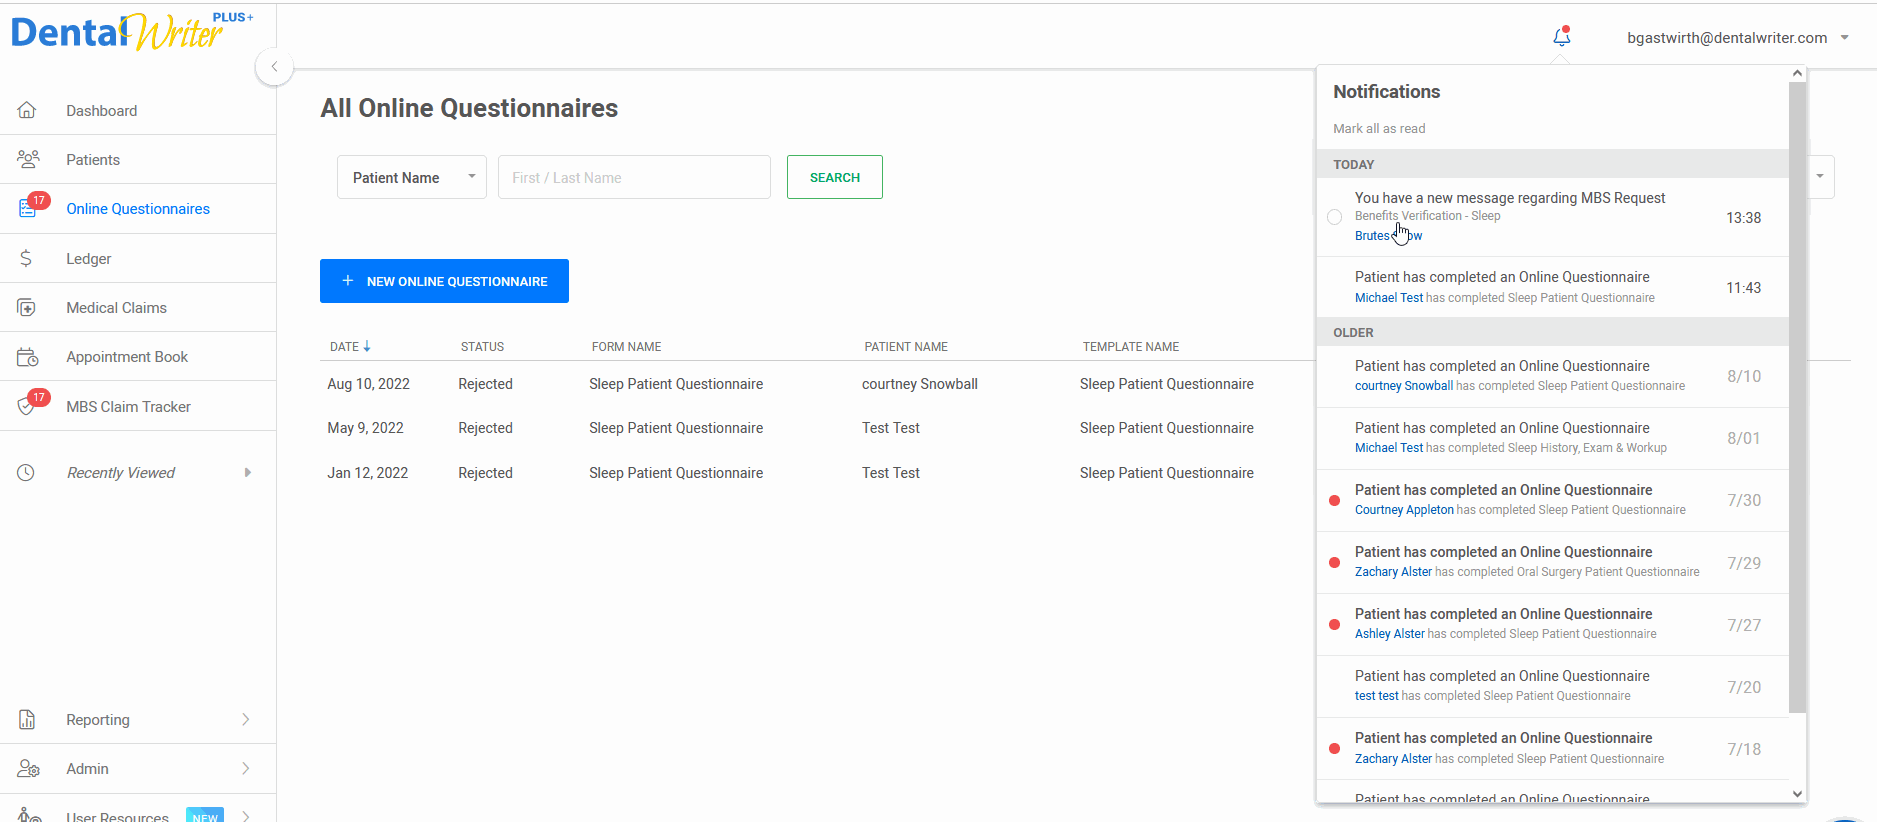Click the Online Questionnaires icon with badge
Viewport: 1877px width, 822px height.
[28, 208]
